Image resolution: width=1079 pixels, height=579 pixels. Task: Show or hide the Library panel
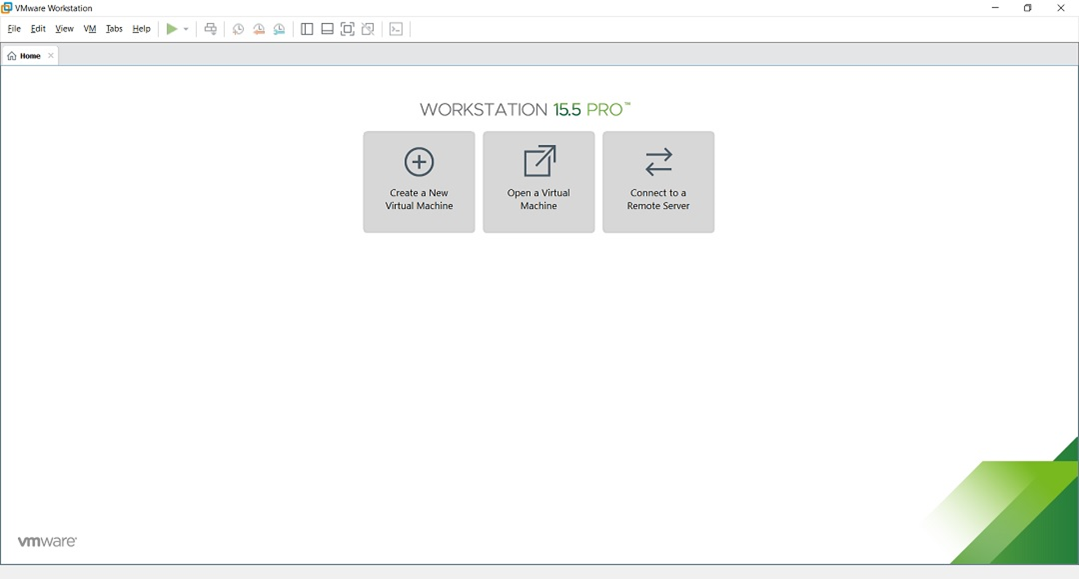click(x=306, y=28)
